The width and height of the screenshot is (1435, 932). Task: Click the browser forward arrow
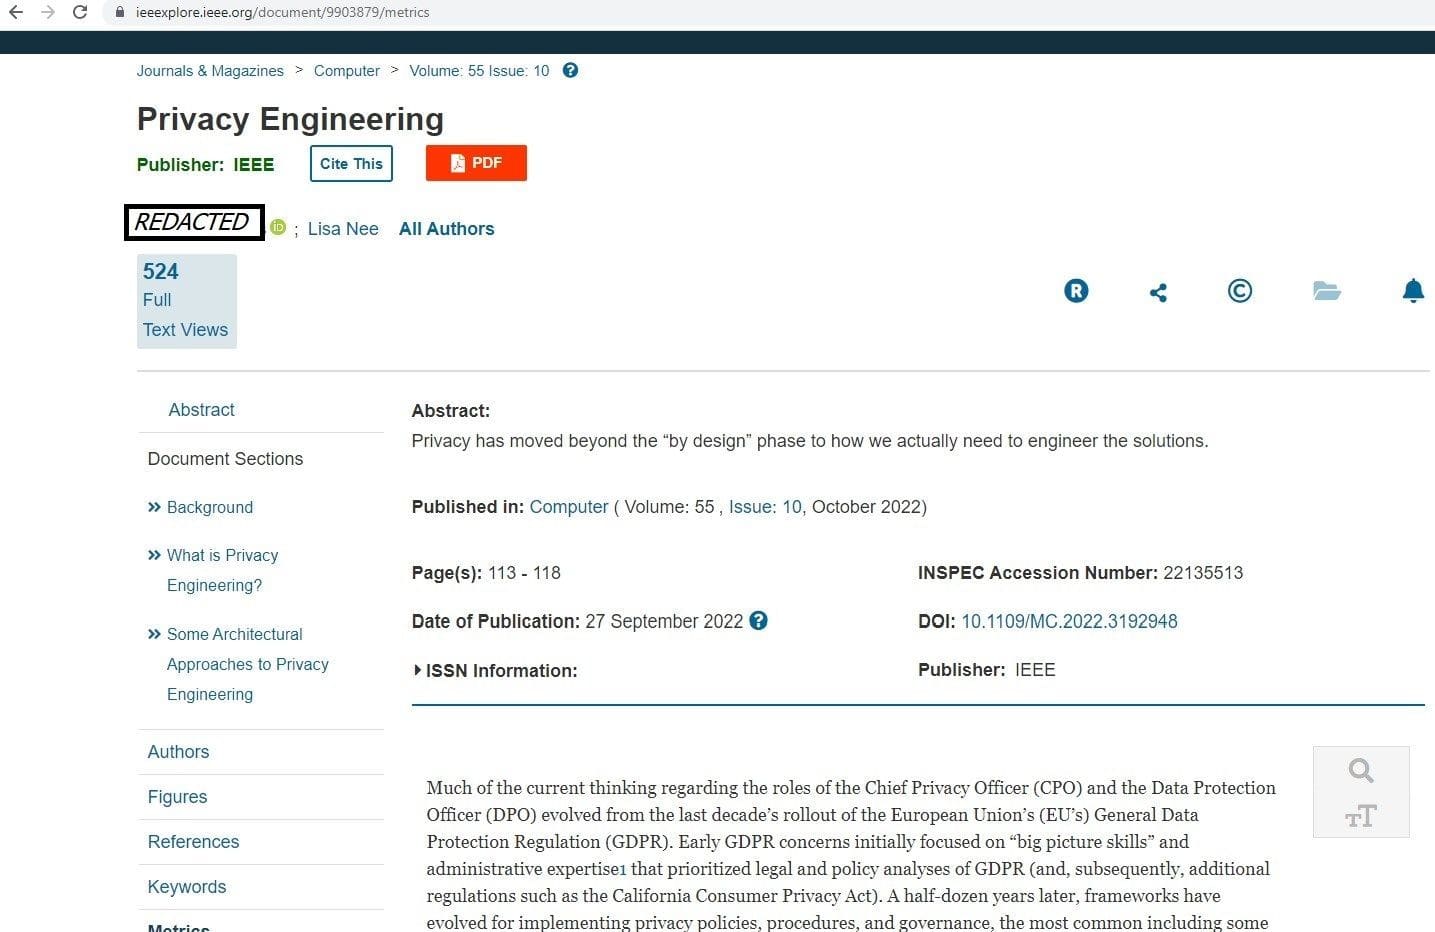48,12
